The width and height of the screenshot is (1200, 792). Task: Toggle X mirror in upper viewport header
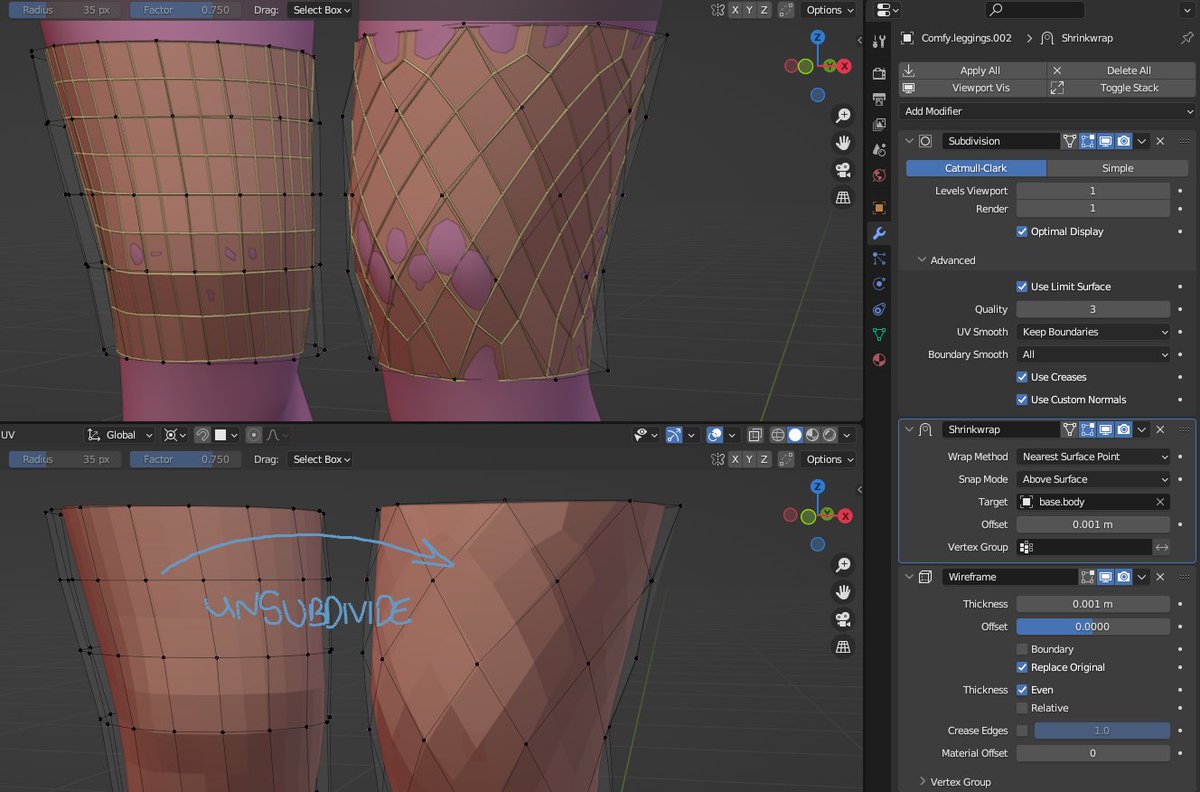[735, 10]
